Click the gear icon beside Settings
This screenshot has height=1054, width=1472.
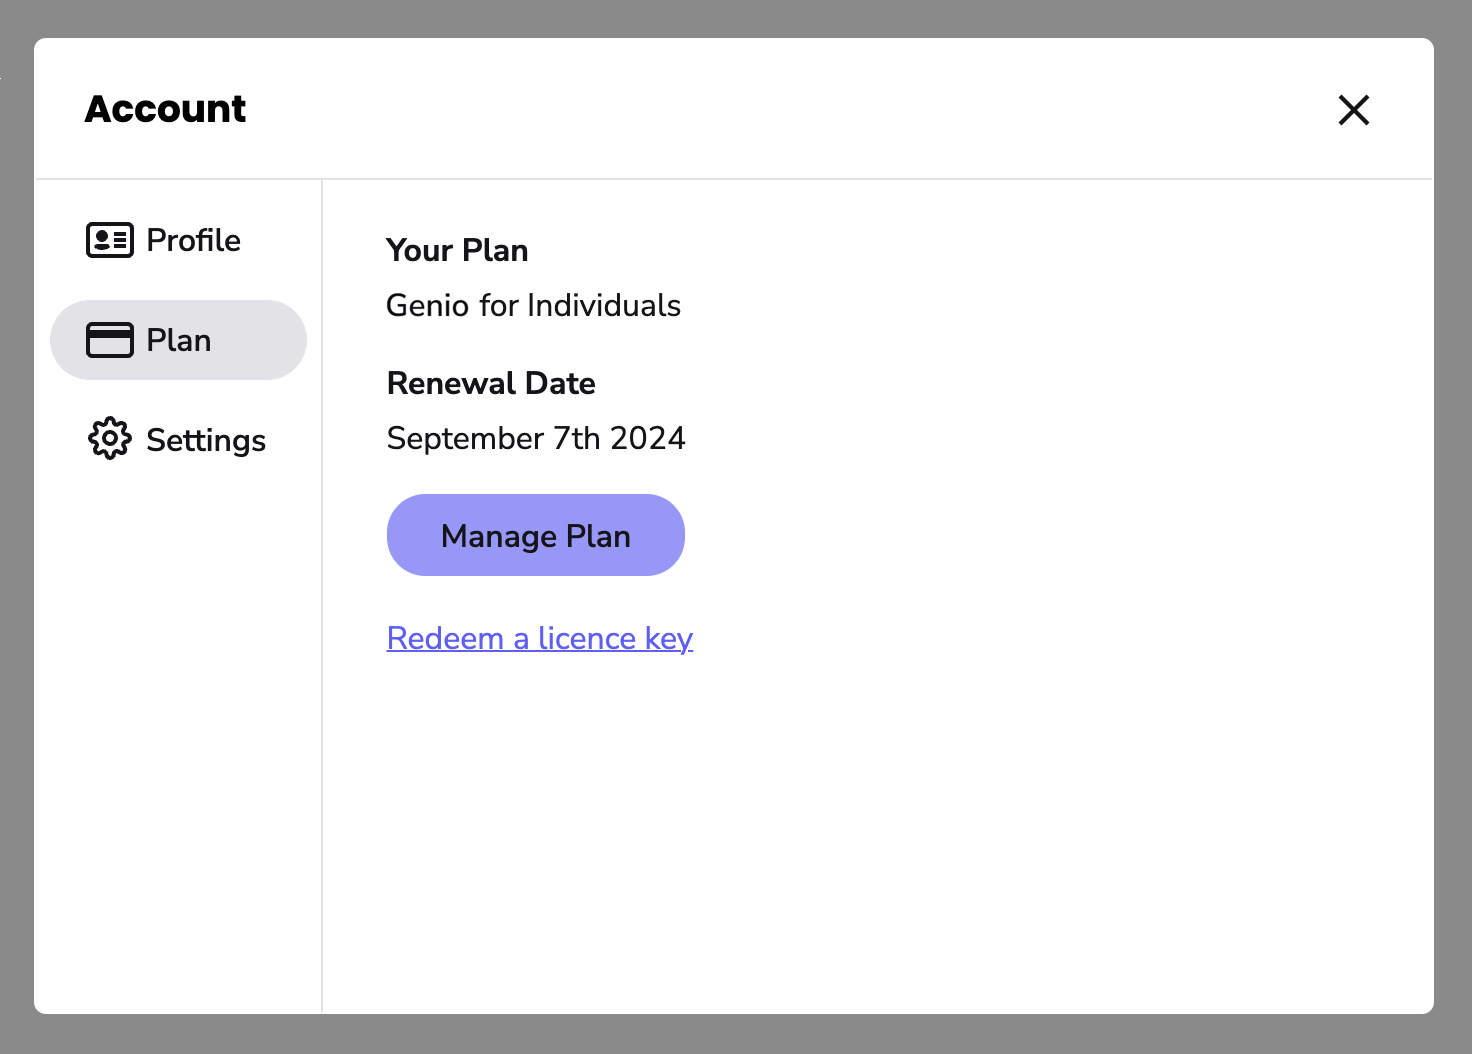point(109,439)
